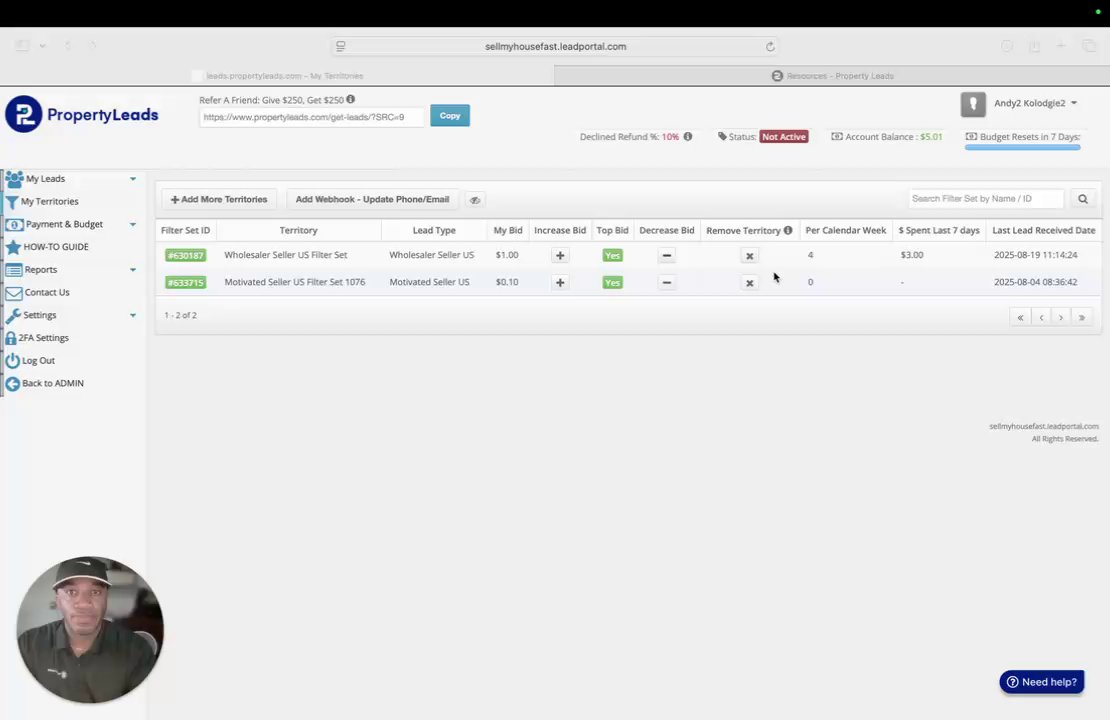This screenshot has height=720, width=1110.
Task: Open Payment & Budget in the sidebar
Action: tap(64, 224)
